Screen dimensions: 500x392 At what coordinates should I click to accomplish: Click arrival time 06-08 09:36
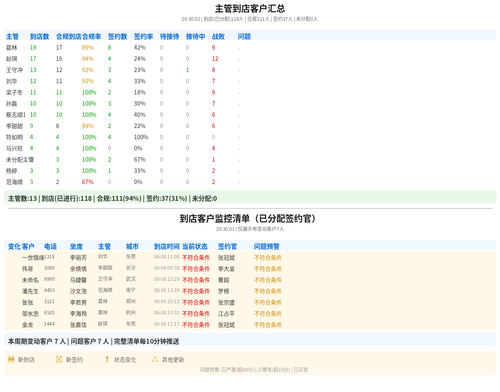click(x=167, y=268)
